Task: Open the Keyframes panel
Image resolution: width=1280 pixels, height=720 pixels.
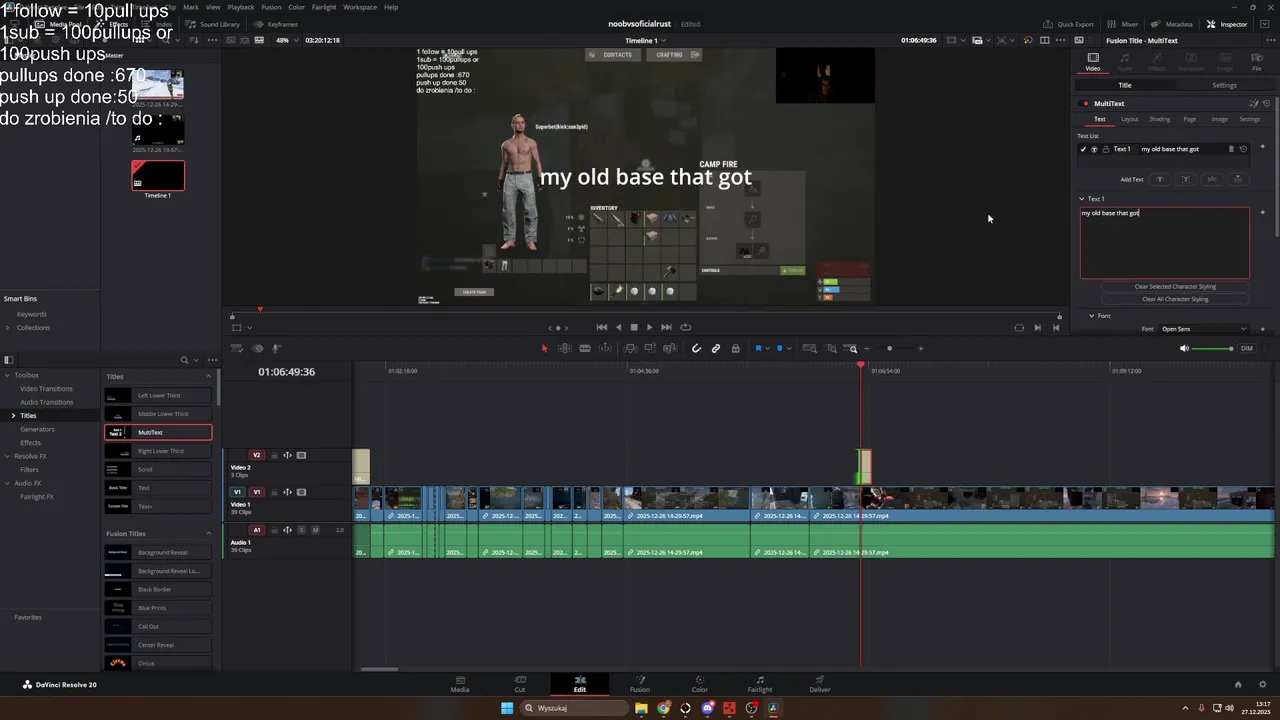Action: pyautogui.click(x=276, y=24)
